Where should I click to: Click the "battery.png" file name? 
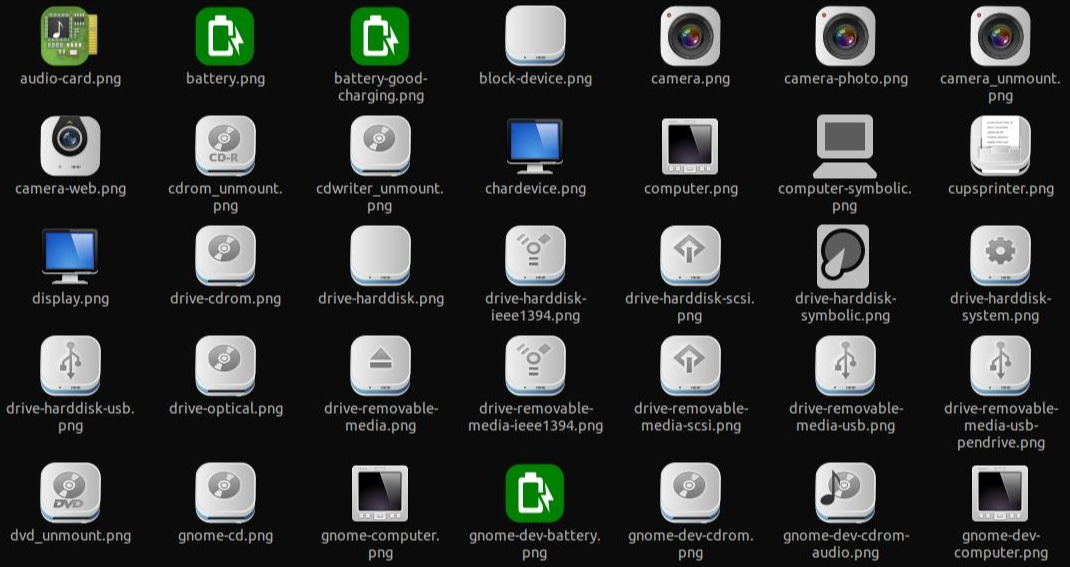click(225, 78)
